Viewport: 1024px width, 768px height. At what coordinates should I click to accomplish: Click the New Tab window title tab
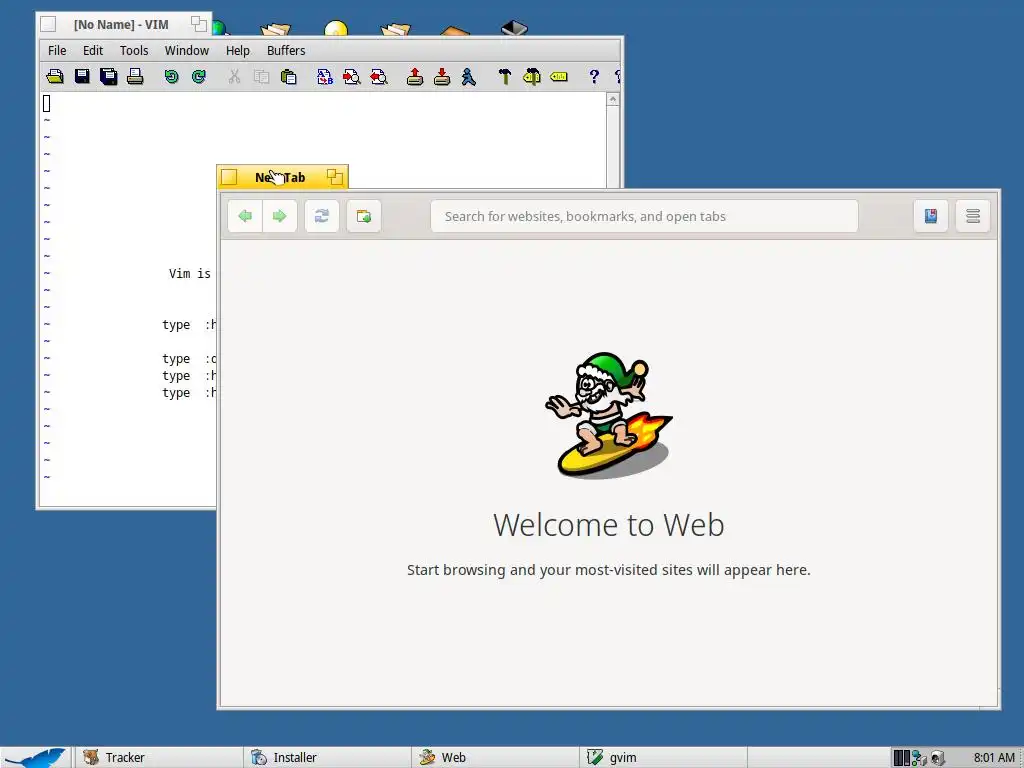click(280, 177)
